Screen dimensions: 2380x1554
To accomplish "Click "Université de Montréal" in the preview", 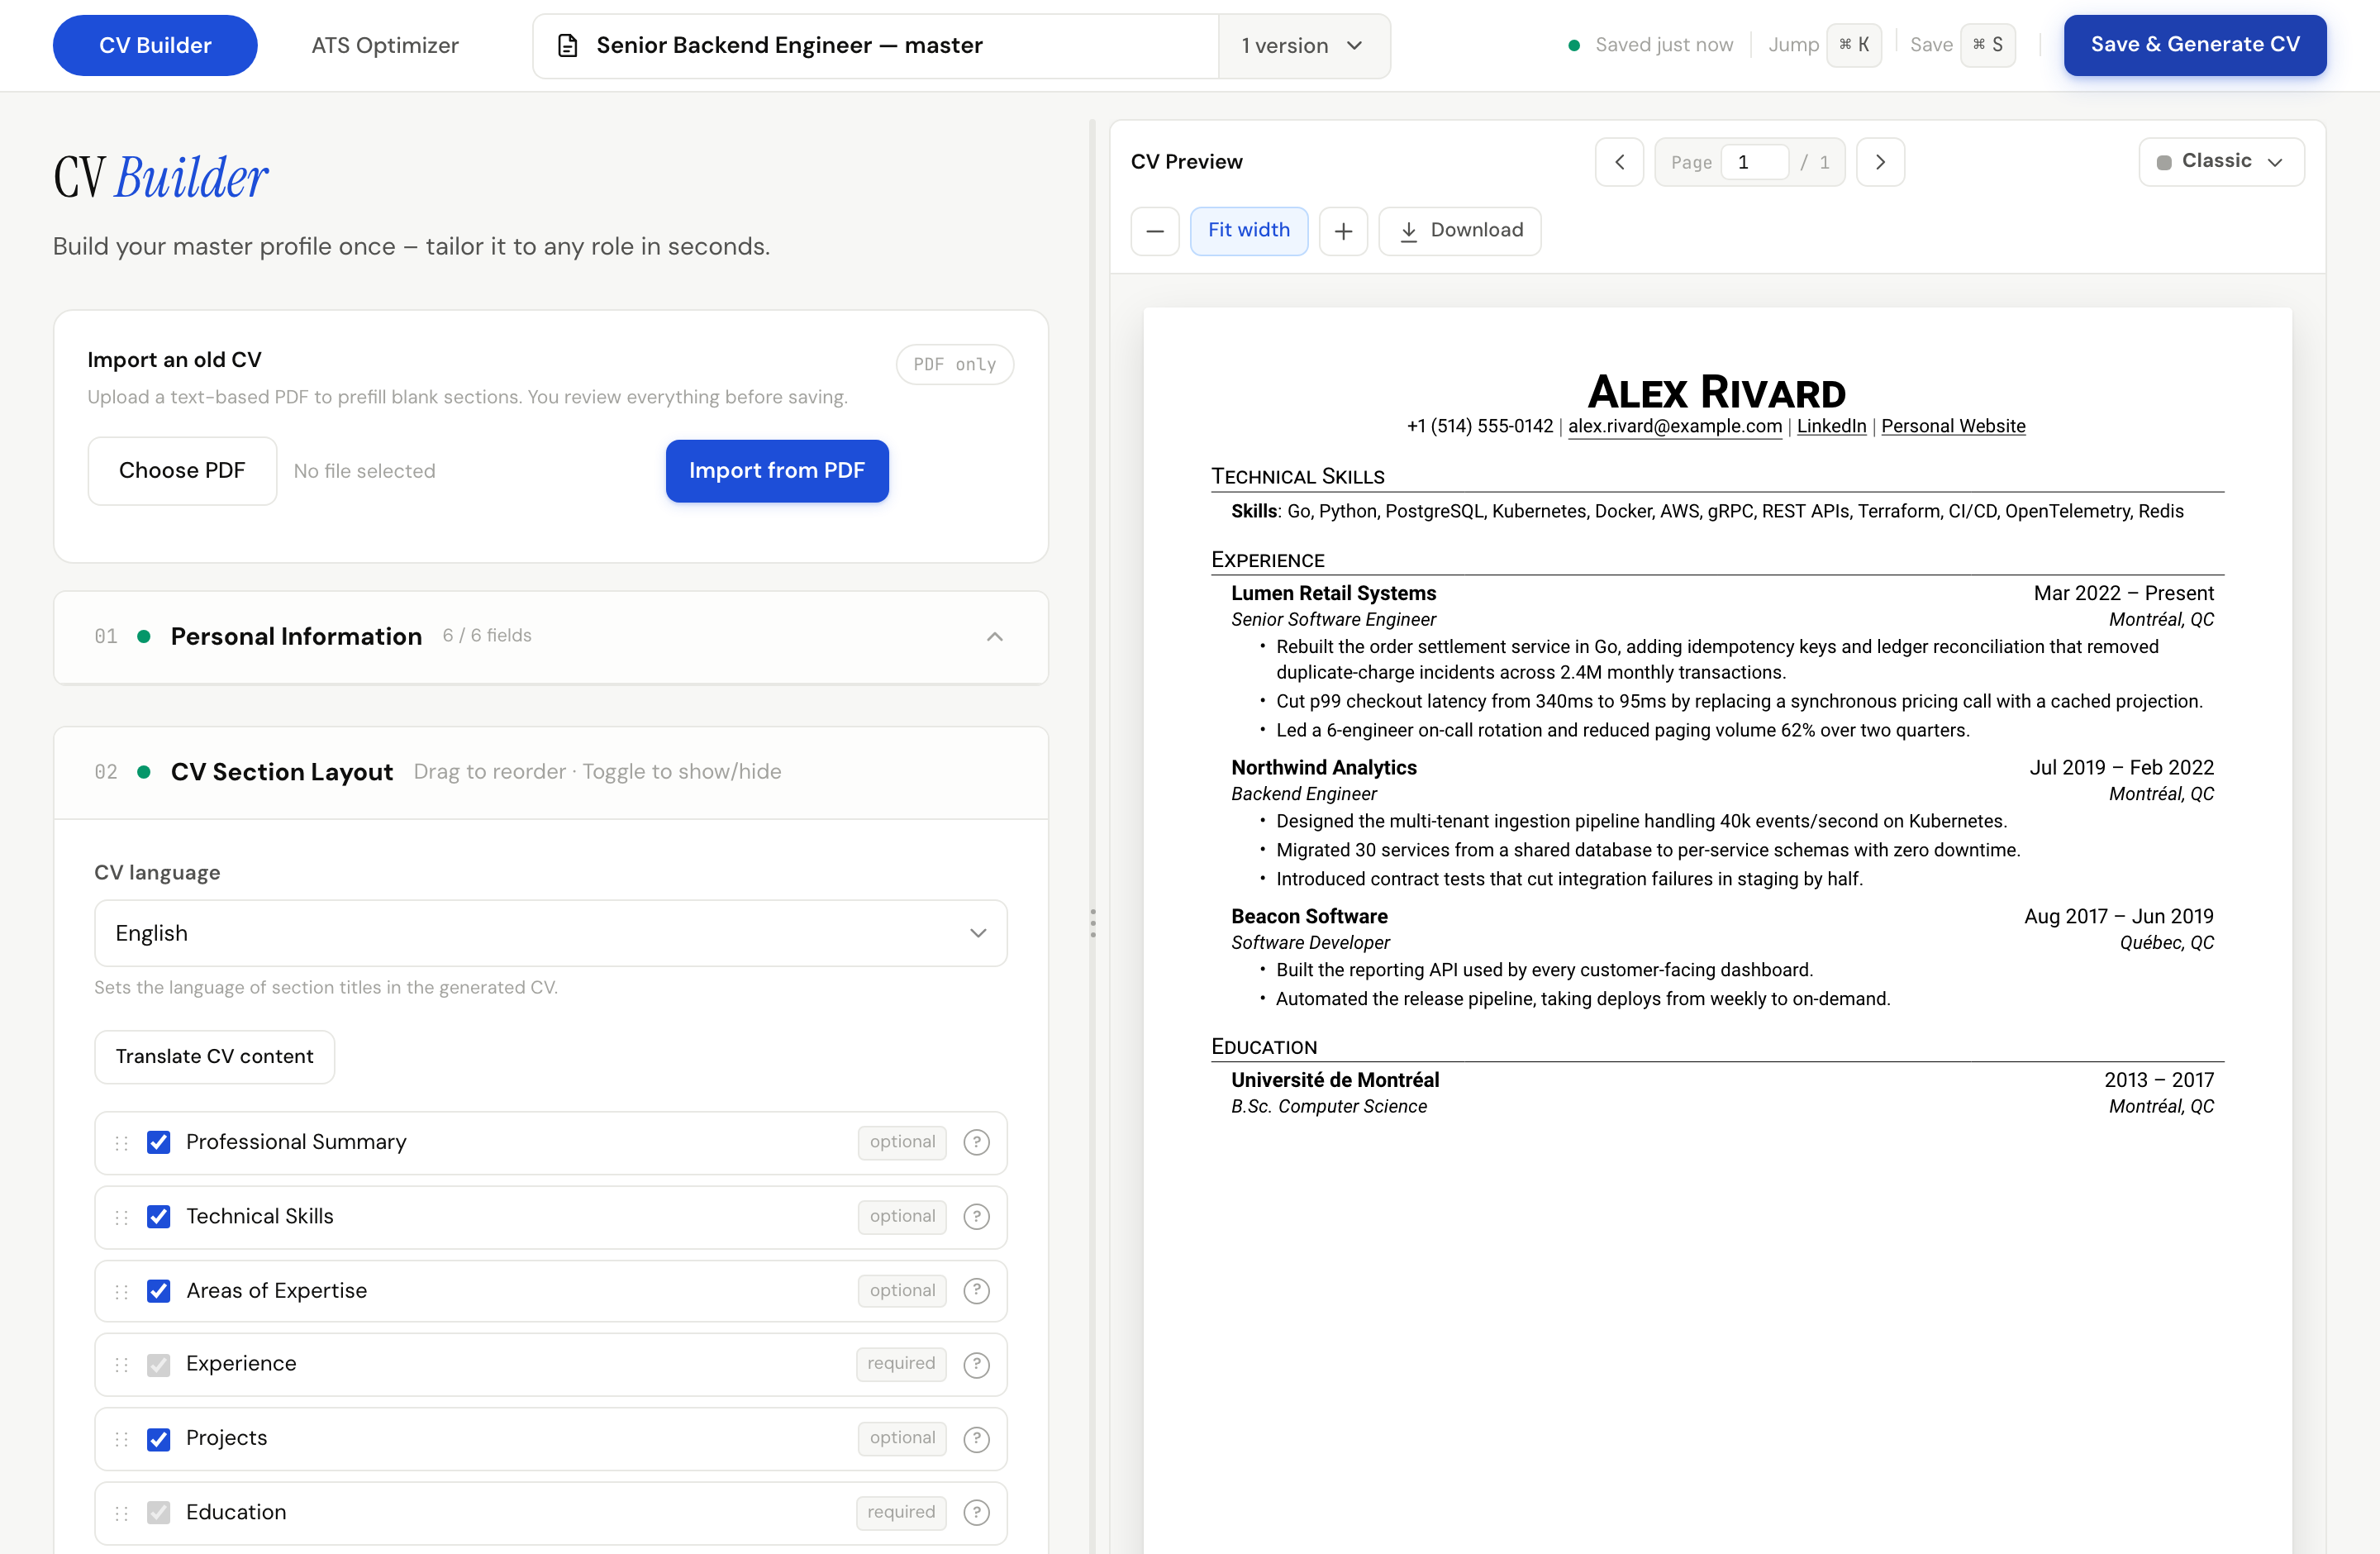I will click(x=1335, y=1080).
